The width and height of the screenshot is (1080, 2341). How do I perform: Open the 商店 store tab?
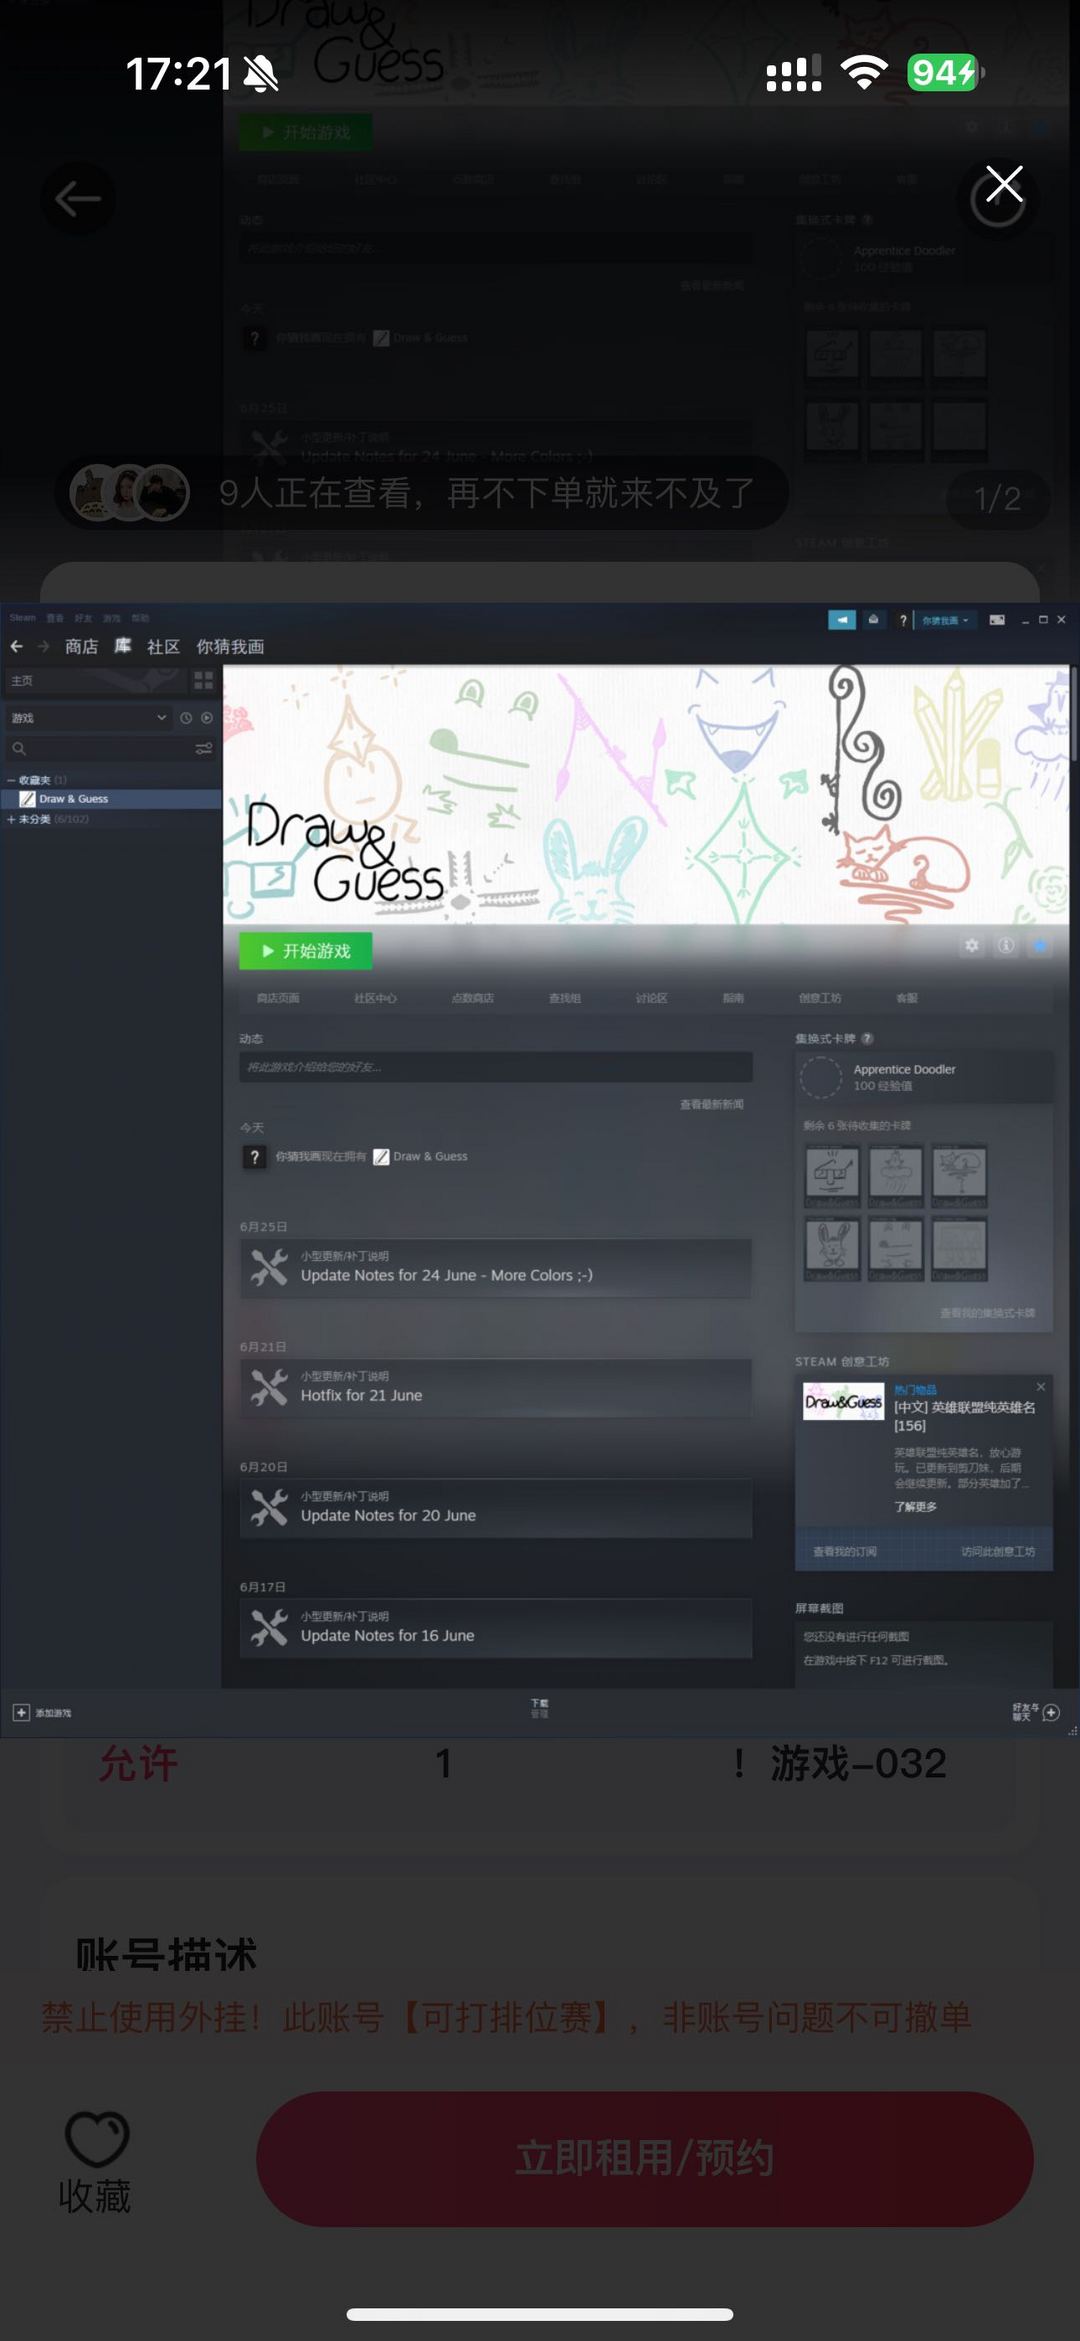point(82,647)
